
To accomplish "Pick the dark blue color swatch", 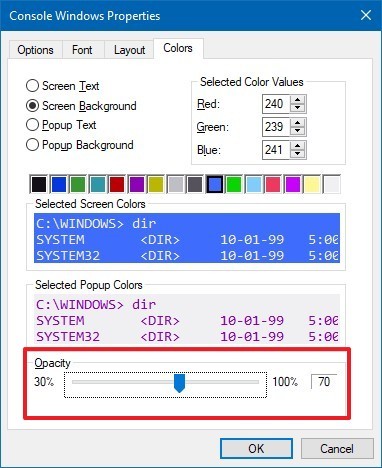I will point(59,184).
